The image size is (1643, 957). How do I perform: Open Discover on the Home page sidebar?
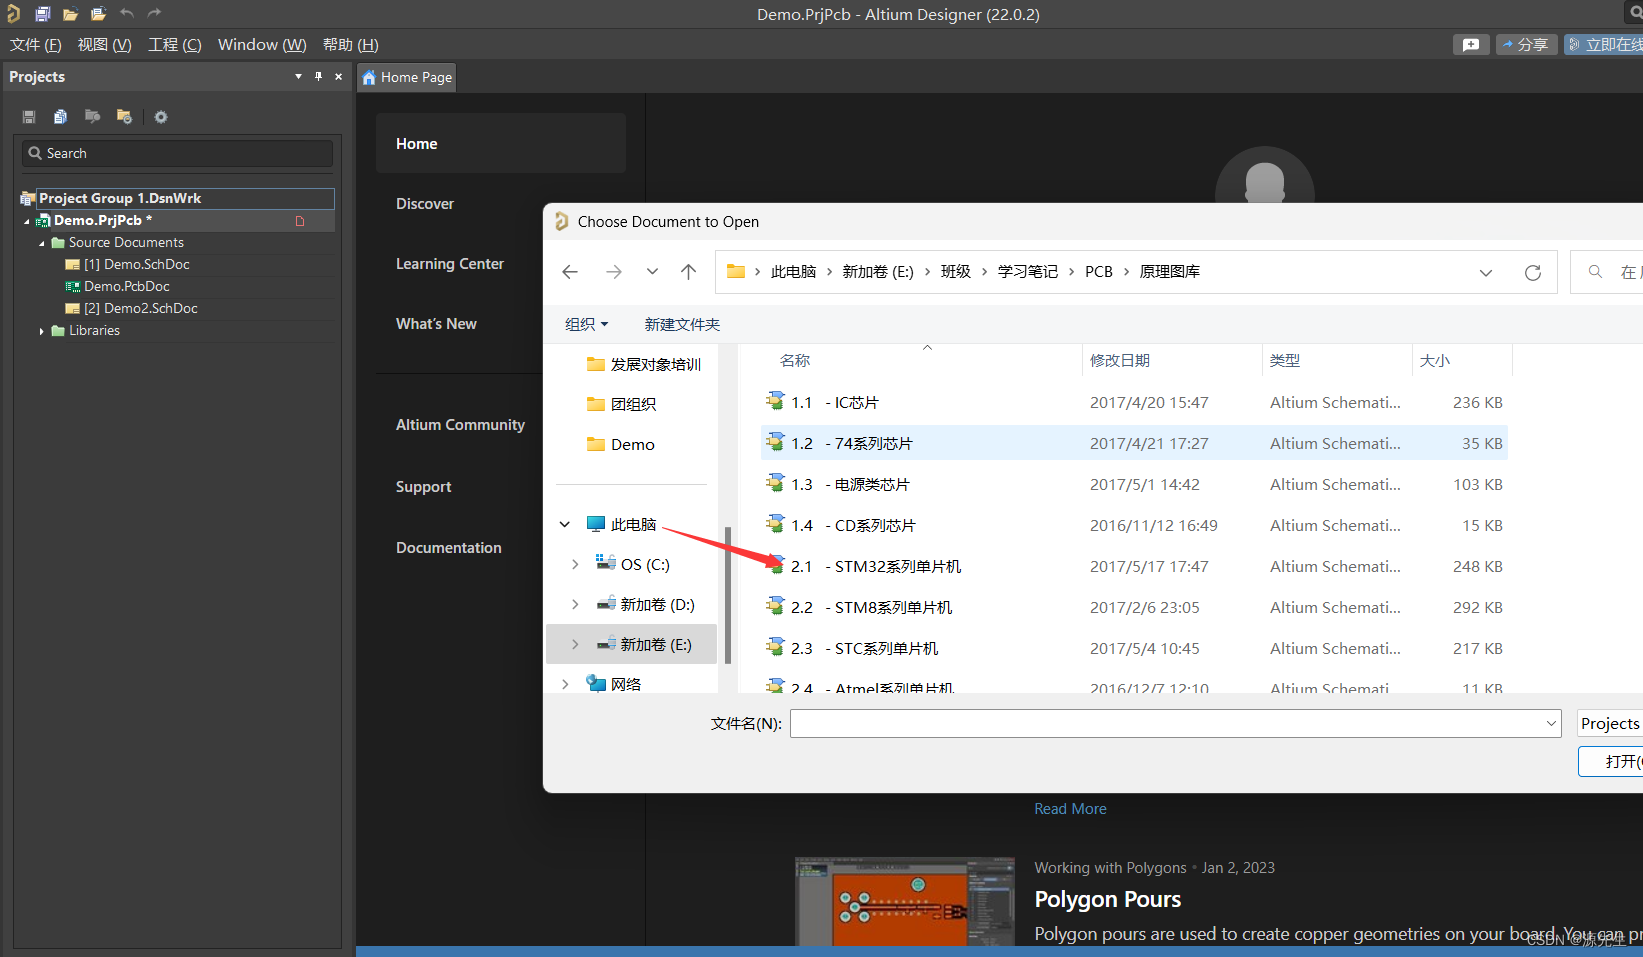tap(425, 204)
